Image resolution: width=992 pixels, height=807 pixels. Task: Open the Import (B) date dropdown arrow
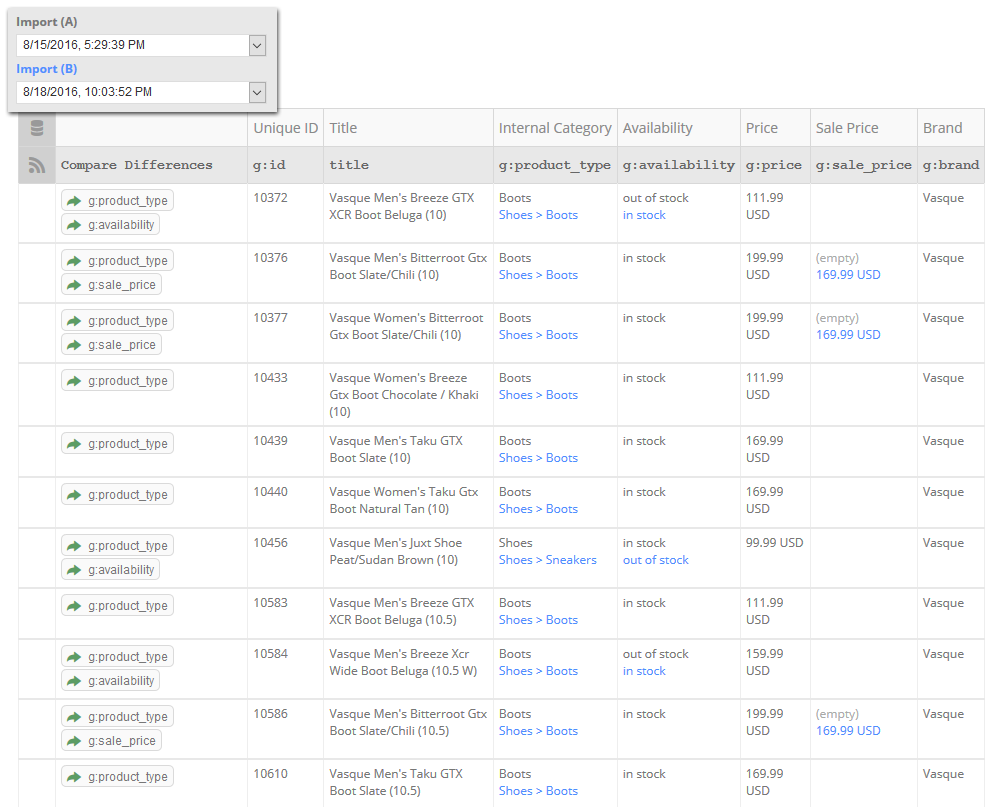click(x=257, y=92)
